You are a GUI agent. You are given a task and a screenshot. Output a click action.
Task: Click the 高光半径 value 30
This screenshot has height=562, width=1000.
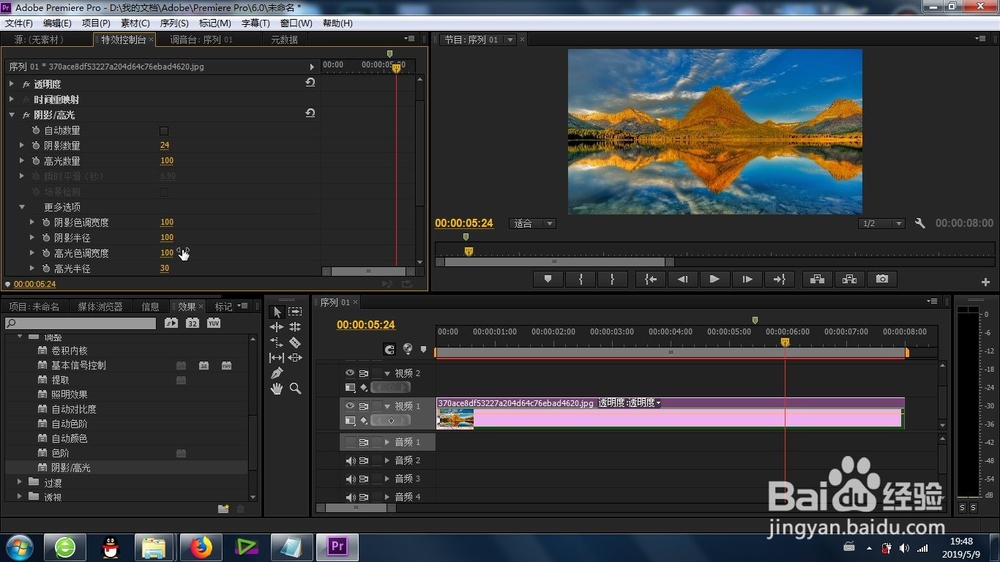coord(165,269)
